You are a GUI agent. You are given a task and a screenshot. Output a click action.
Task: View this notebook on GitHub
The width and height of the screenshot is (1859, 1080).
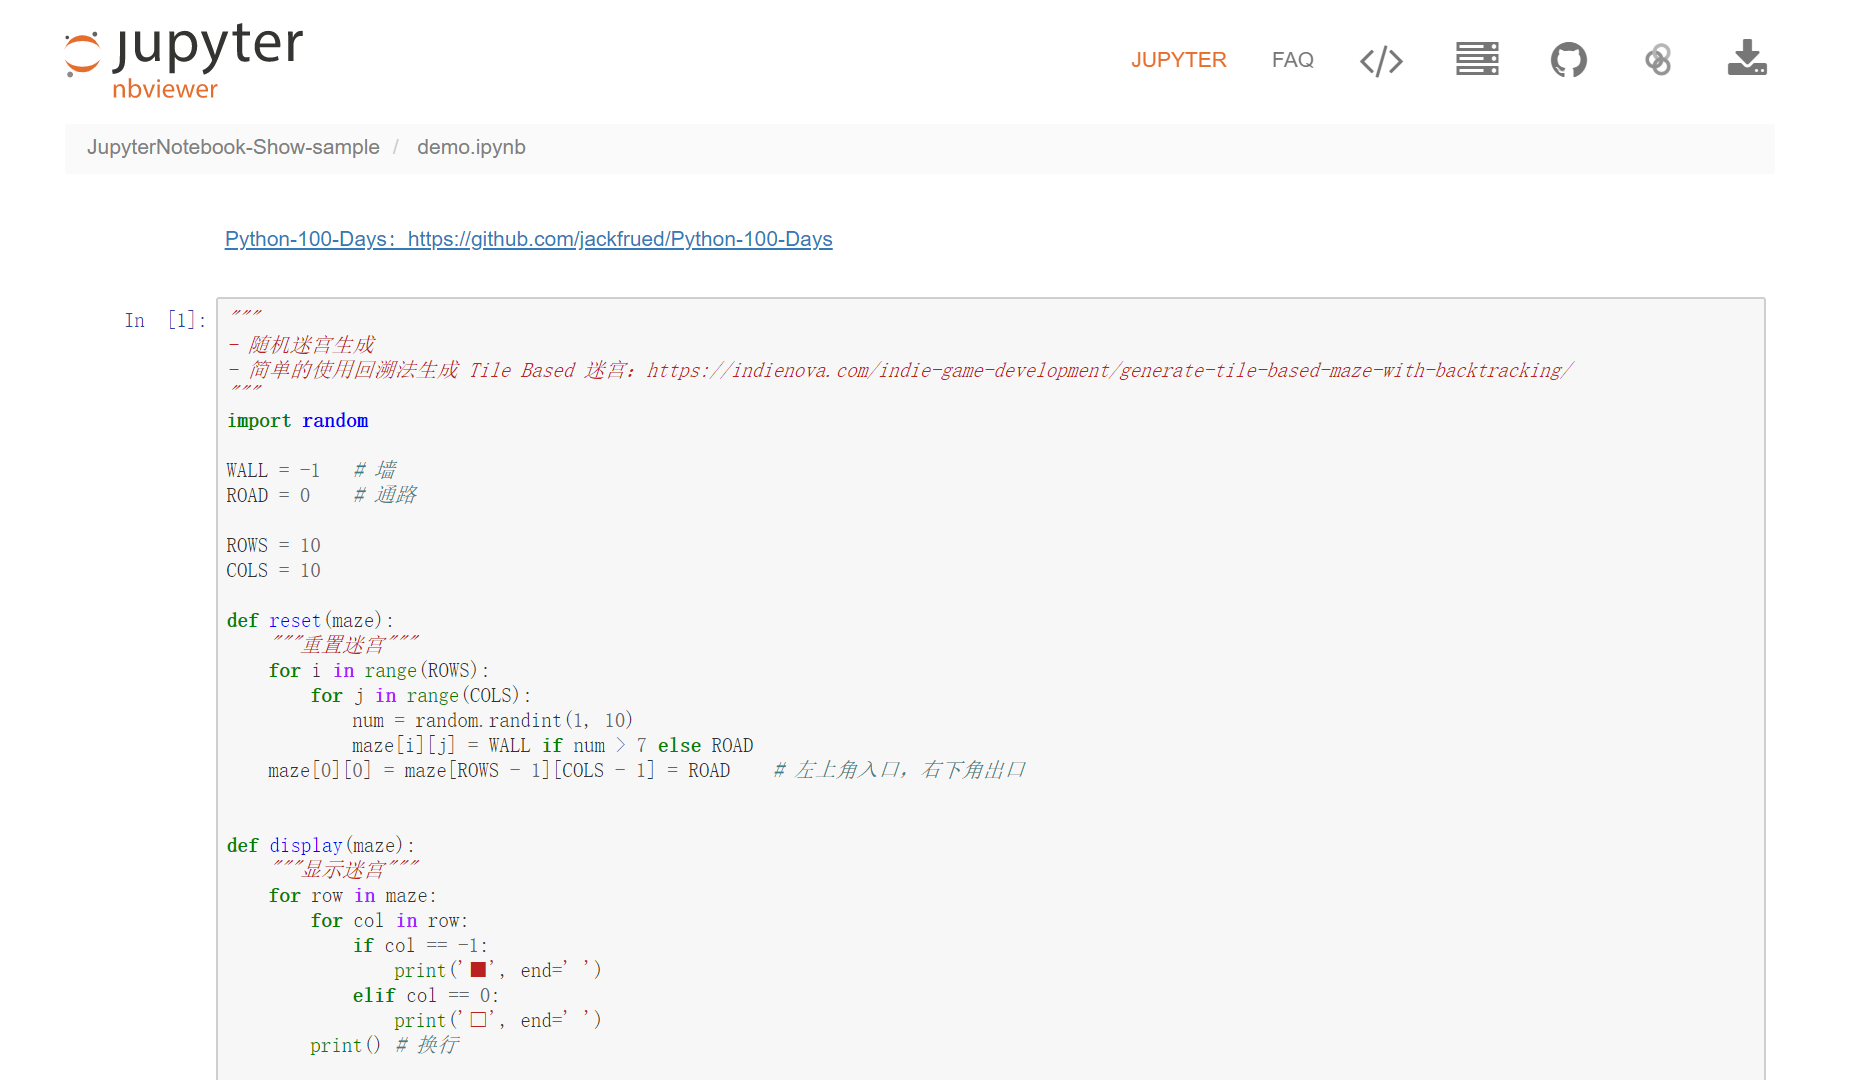[1567, 60]
